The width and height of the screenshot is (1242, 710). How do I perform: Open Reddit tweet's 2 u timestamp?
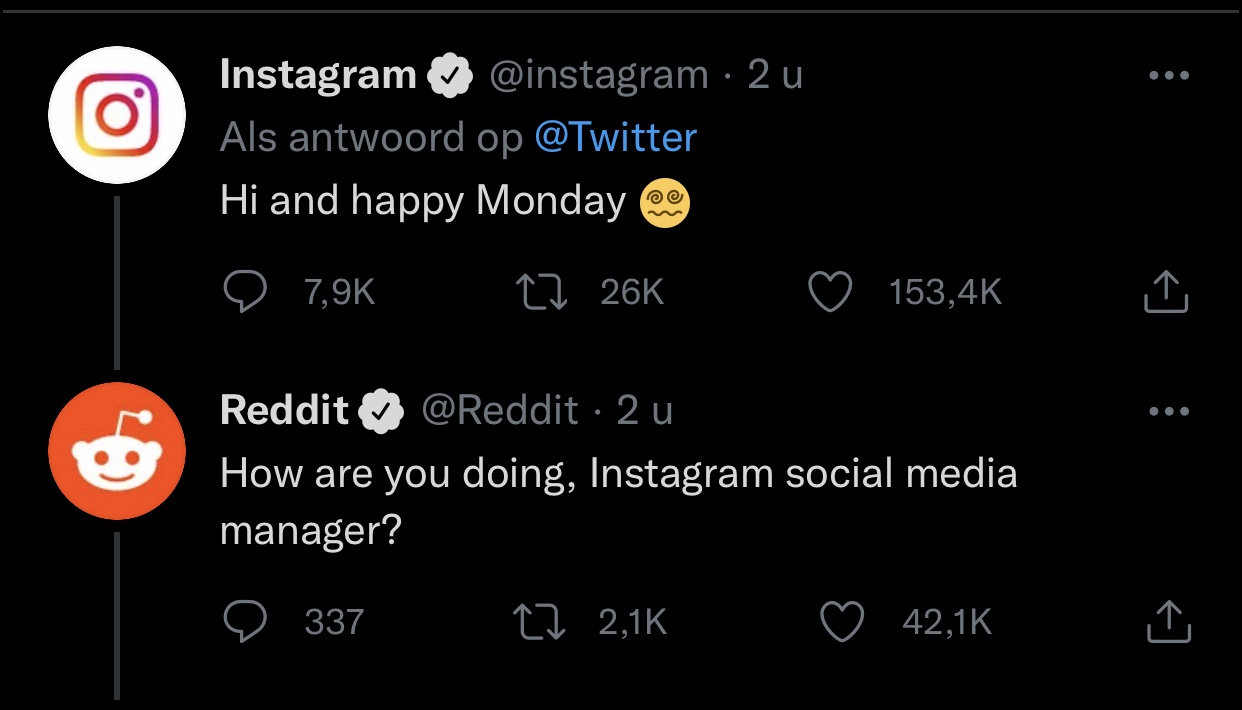[644, 411]
